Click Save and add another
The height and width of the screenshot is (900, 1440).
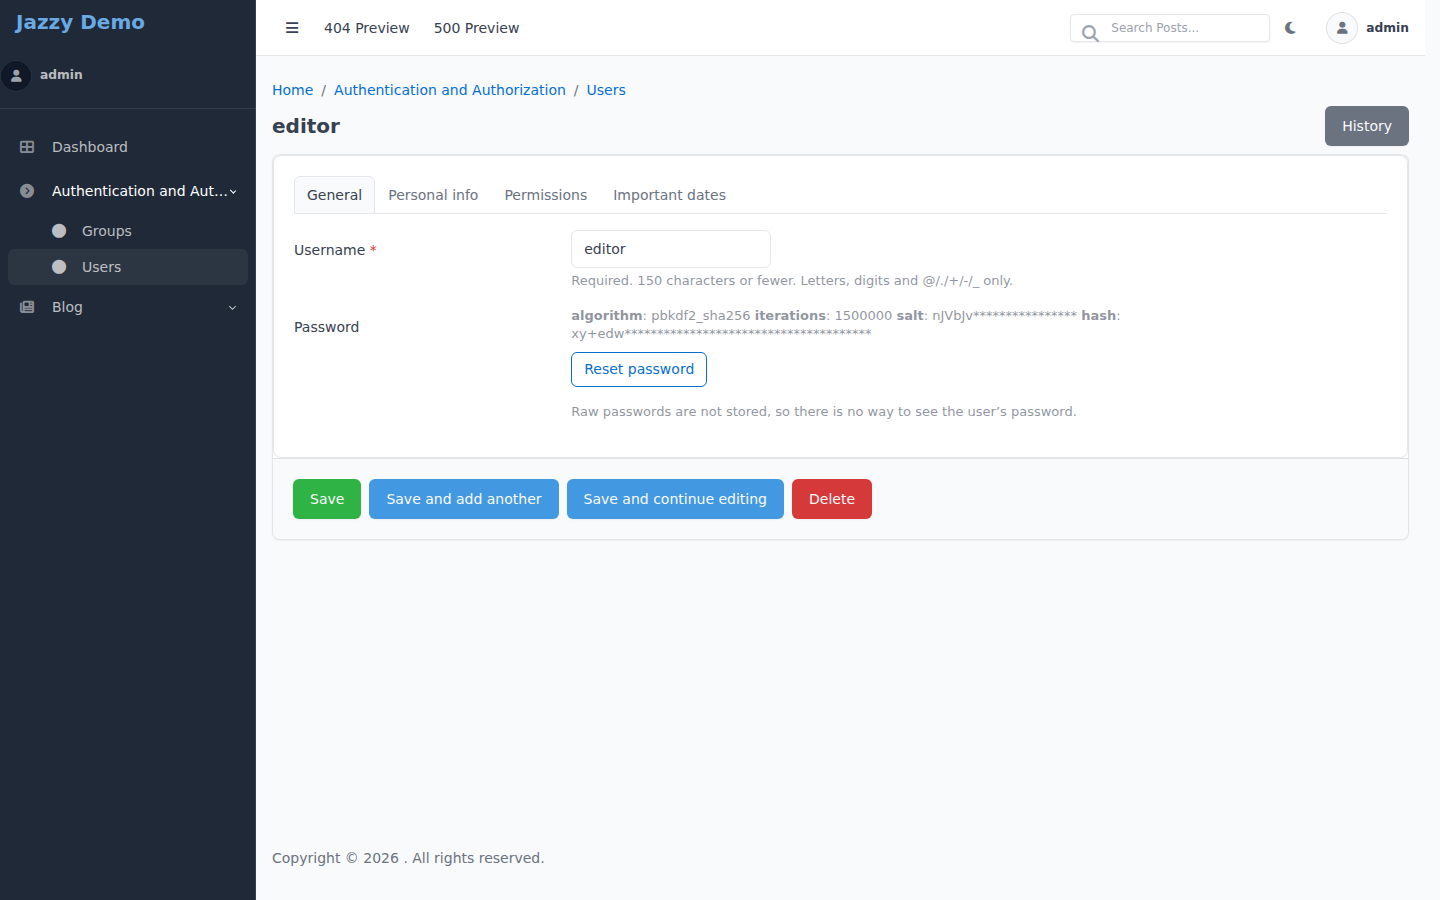click(464, 499)
